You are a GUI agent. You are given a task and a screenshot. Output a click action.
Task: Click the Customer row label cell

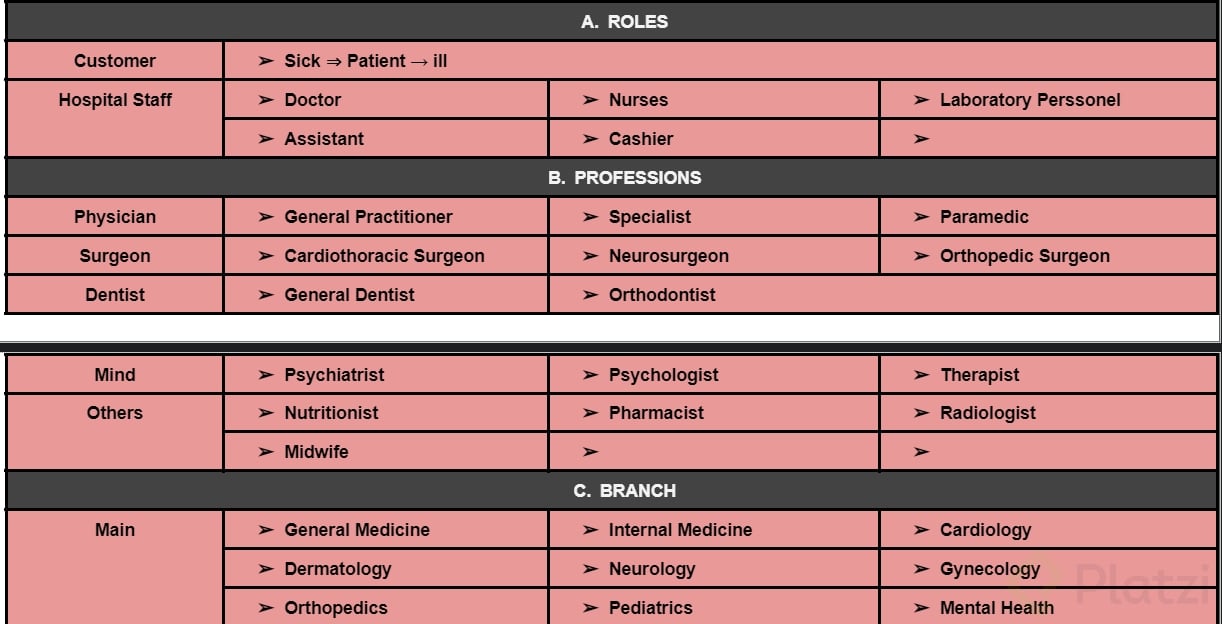coord(115,61)
